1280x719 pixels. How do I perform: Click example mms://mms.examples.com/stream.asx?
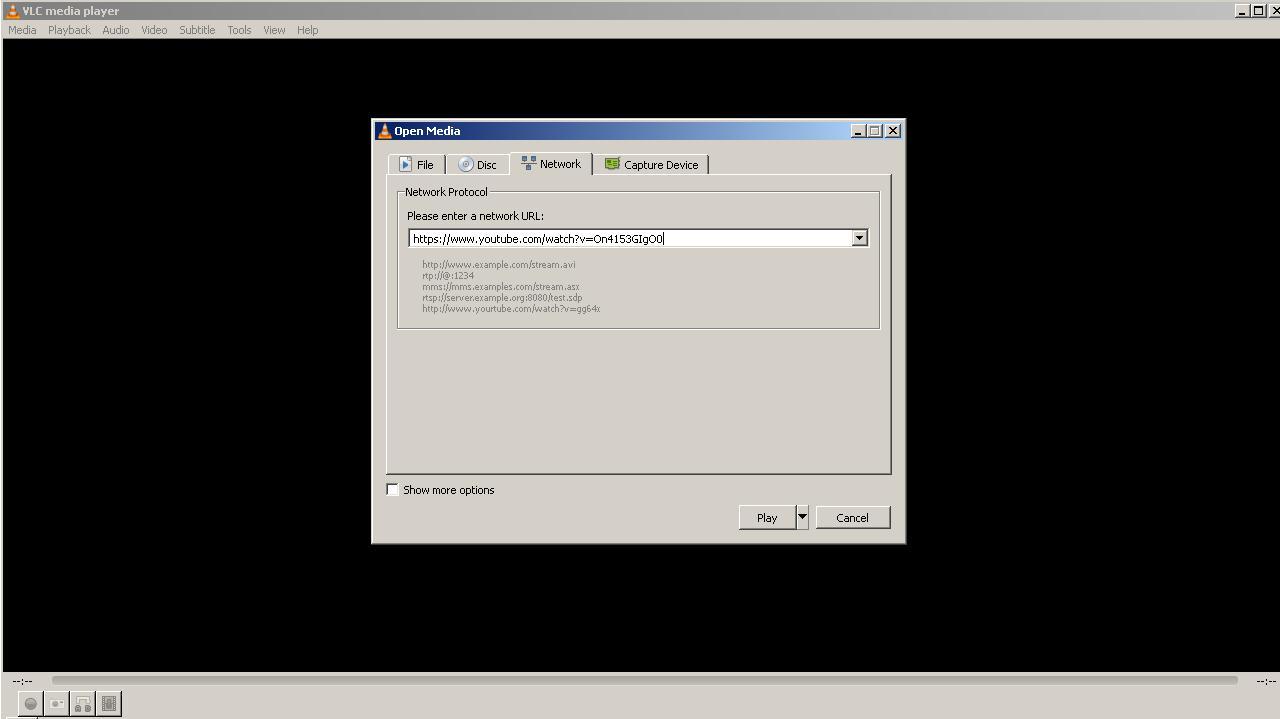click(x=500, y=287)
